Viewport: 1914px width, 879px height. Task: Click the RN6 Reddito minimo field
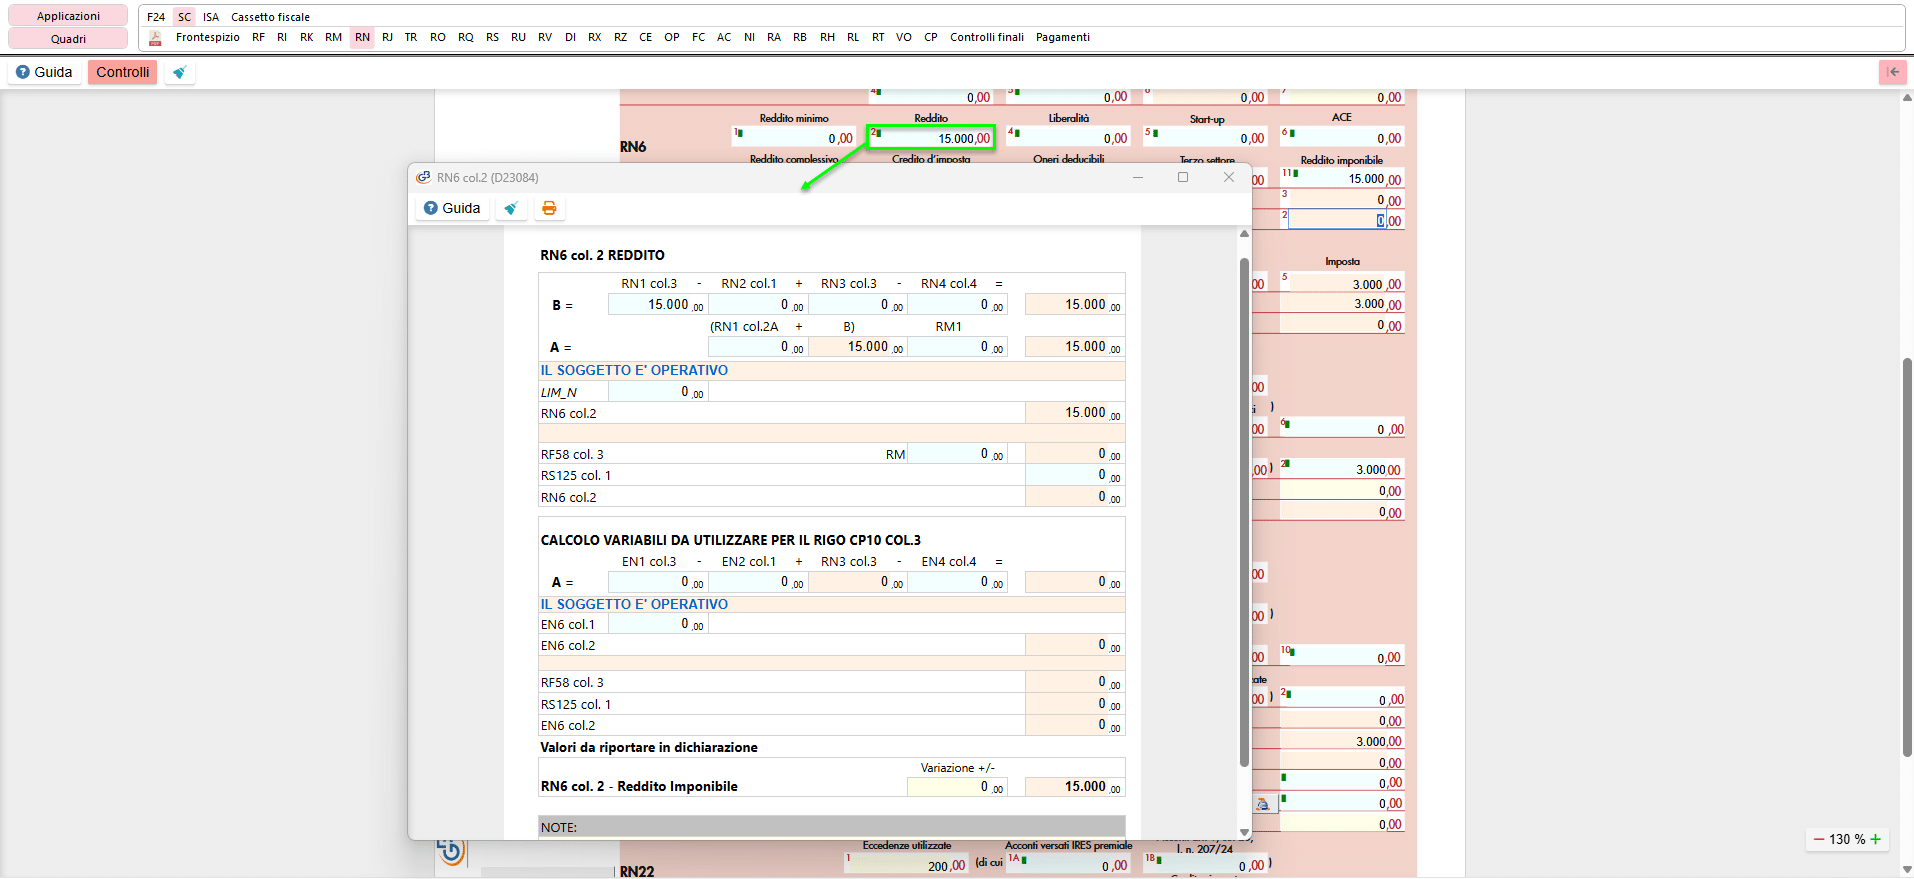click(x=794, y=138)
